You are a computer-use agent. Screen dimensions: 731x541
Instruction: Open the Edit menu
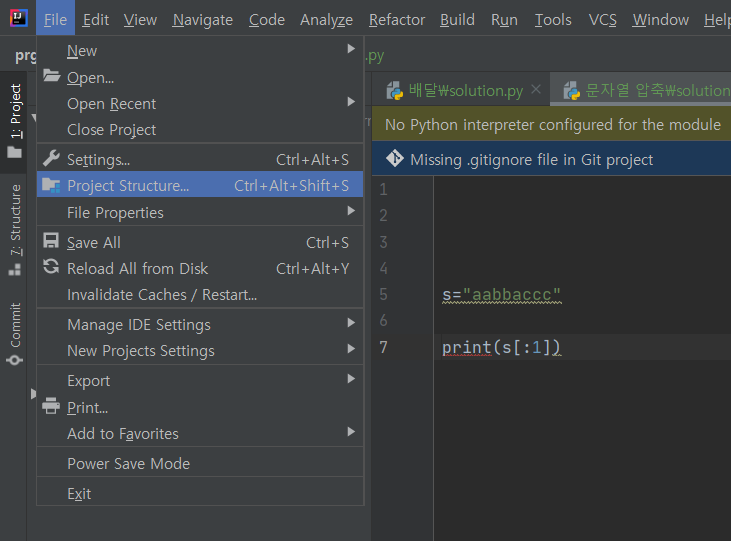(x=96, y=20)
